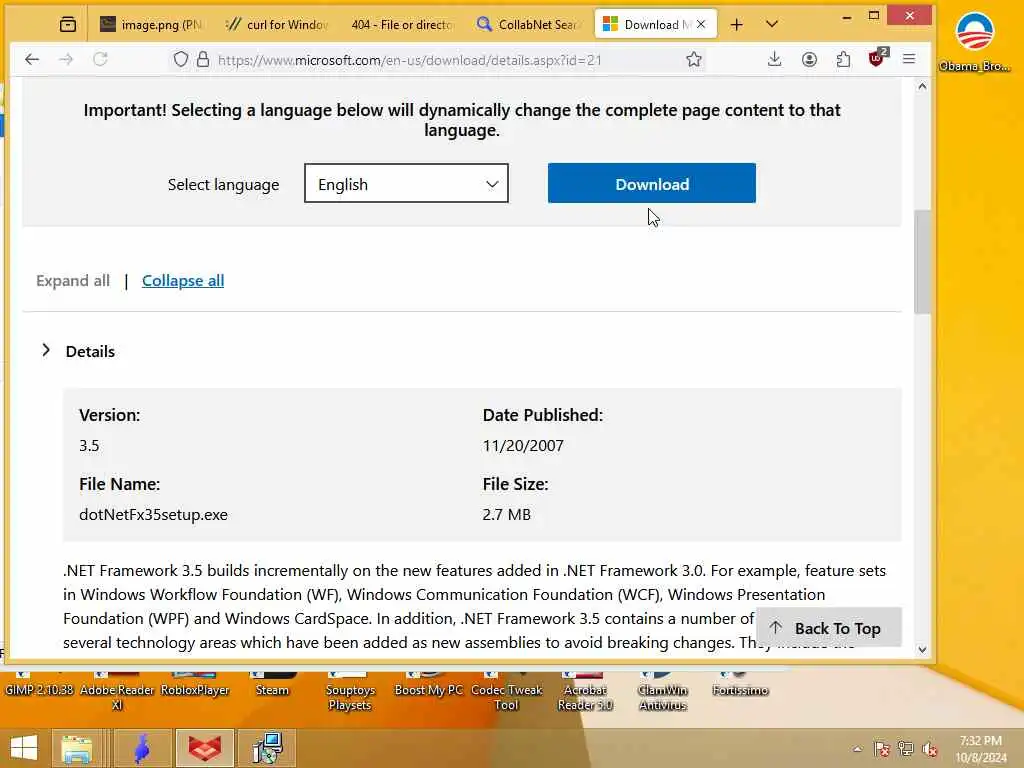Click the dotNetFx35setup.exe file name
Viewport: 1024px width, 768px height.
click(153, 515)
